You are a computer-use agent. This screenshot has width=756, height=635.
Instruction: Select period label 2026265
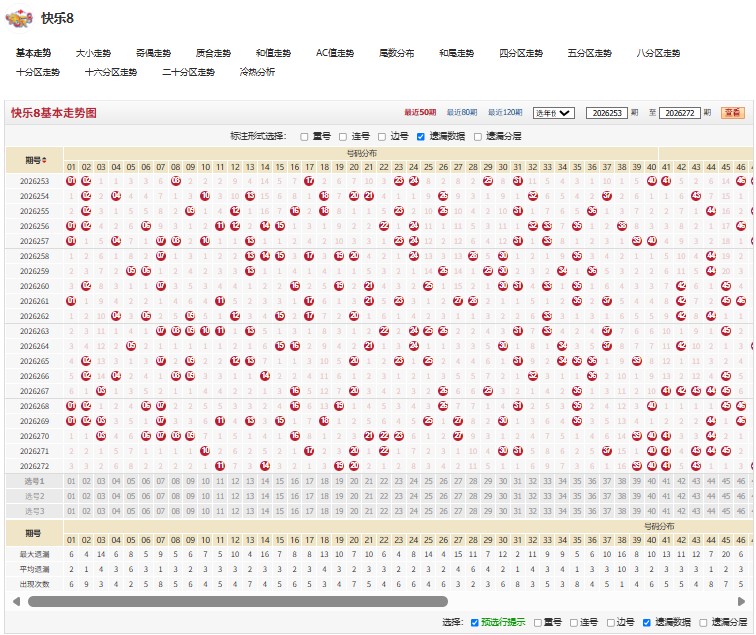click(34, 361)
